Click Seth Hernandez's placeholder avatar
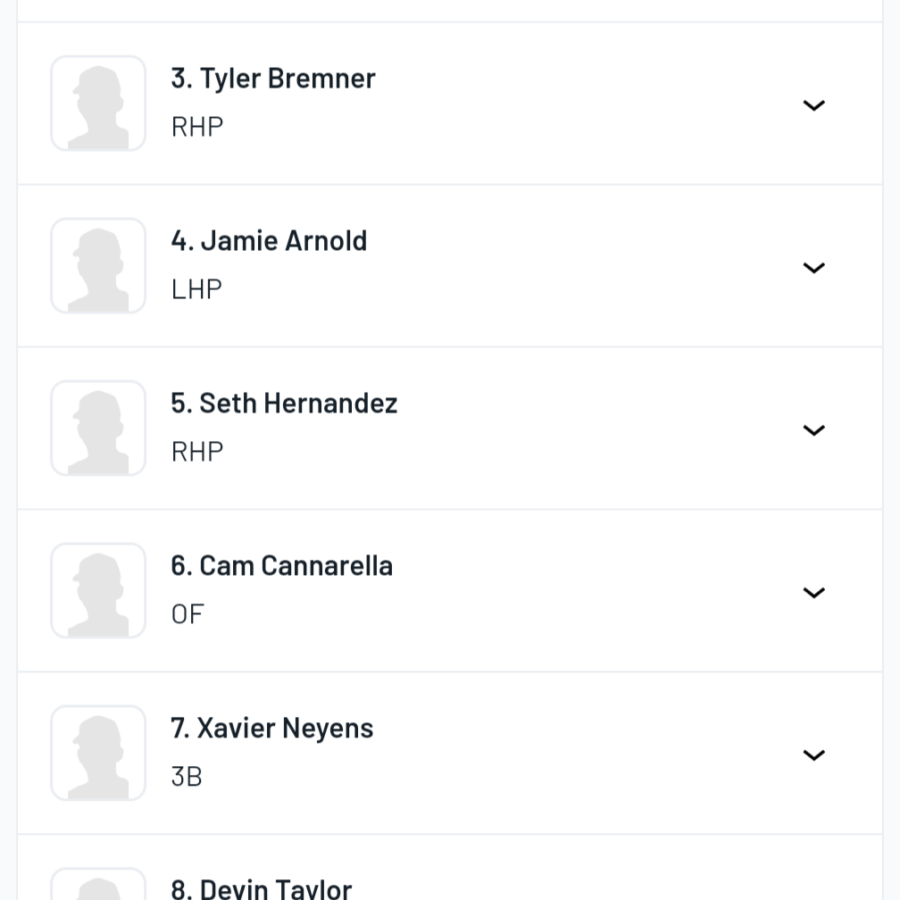The image size is (900, 900). pos(98,428)
